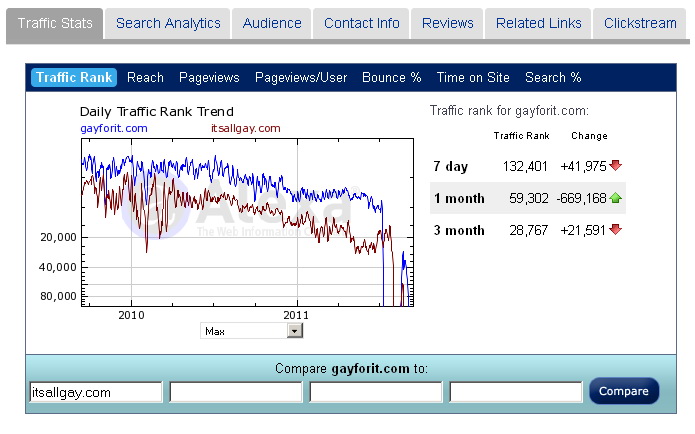Click the red down arrow for 3 month
The width and height of the screenshot is (695, 434).
point(616,230)
